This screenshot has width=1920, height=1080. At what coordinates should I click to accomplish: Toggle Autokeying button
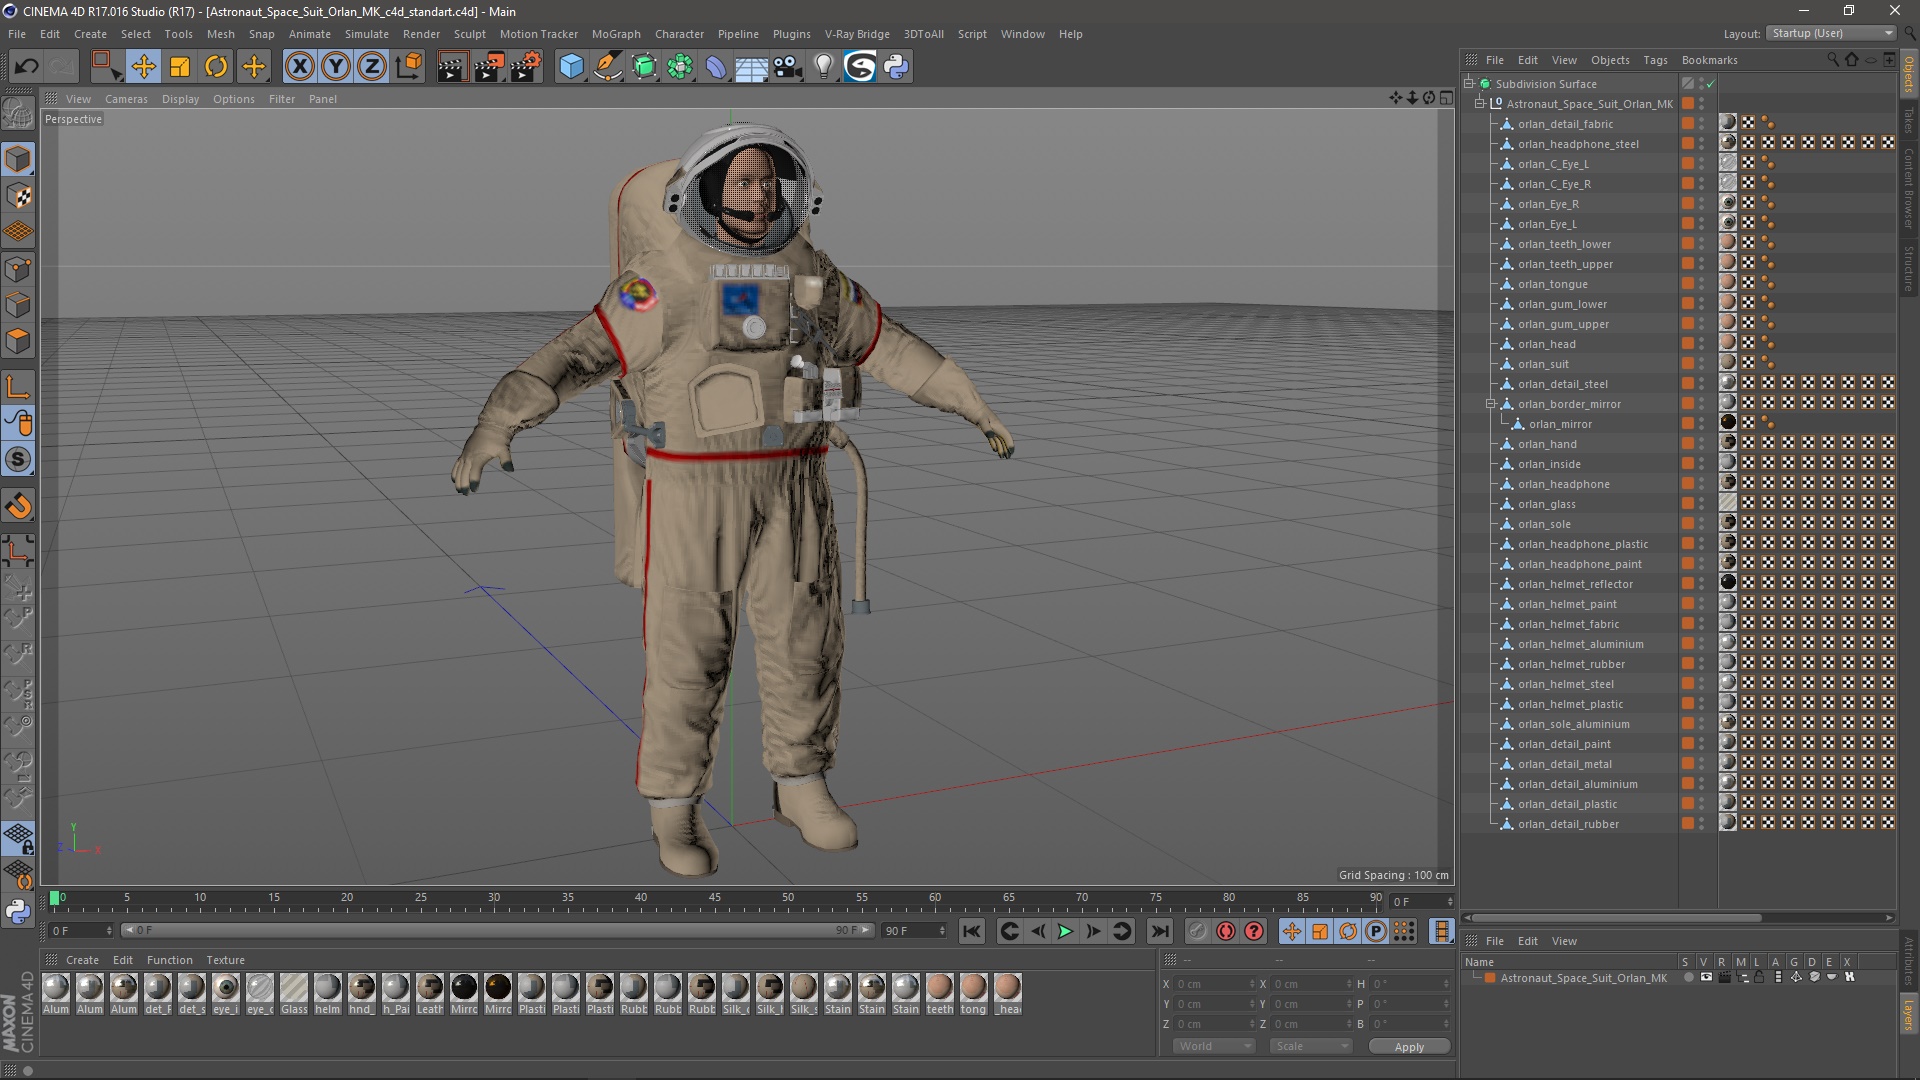tap(1225, 931)
